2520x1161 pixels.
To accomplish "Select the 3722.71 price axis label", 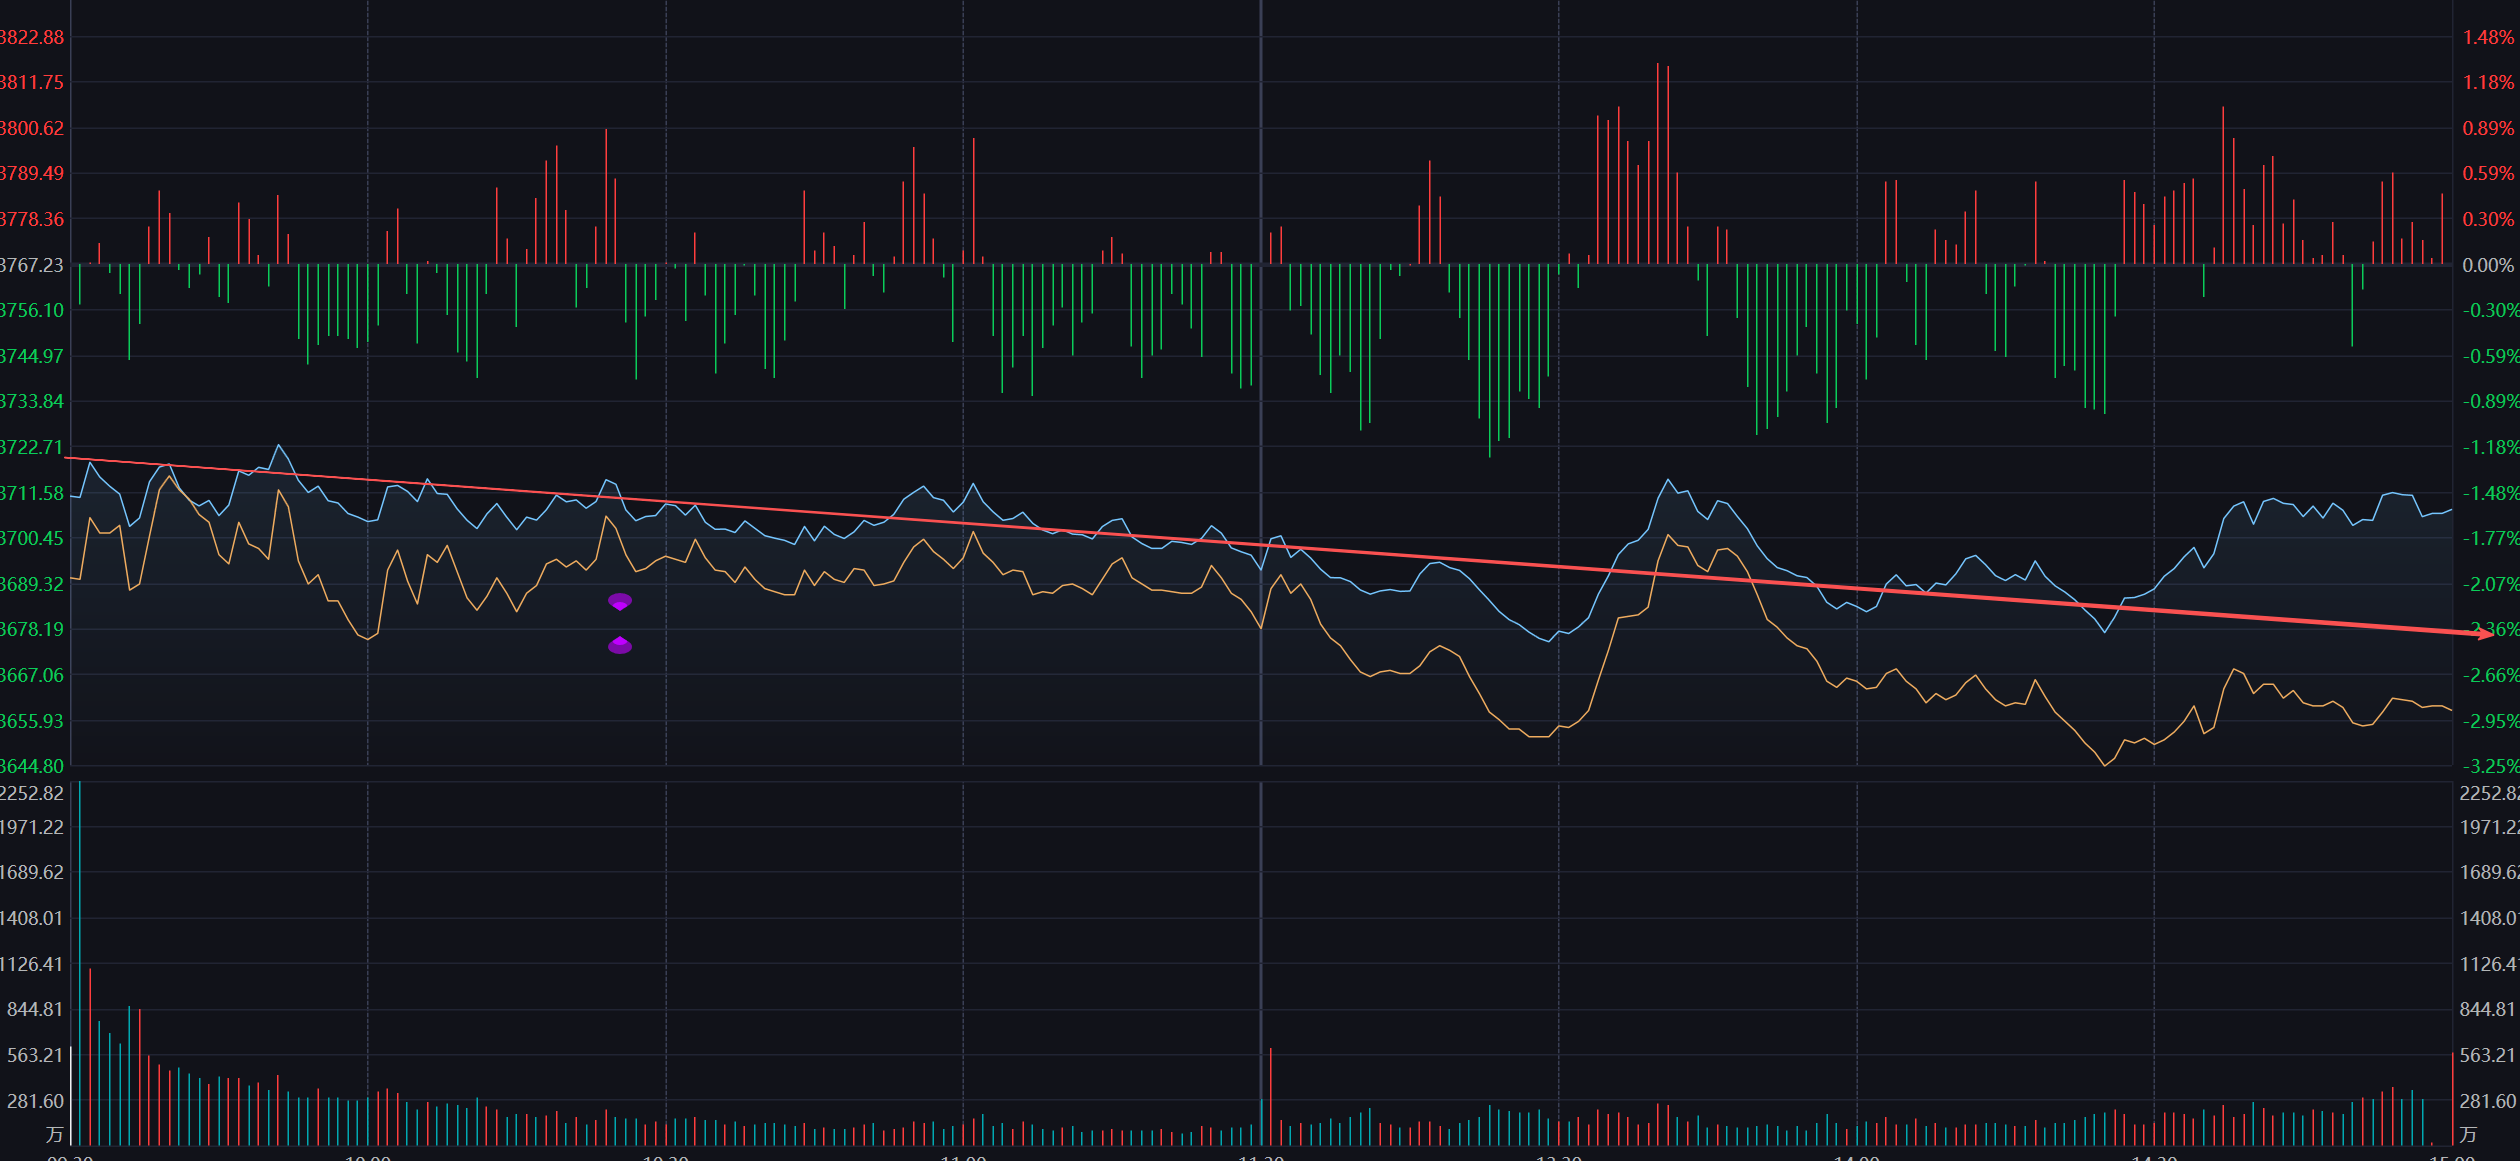I will tap(31, 447).
